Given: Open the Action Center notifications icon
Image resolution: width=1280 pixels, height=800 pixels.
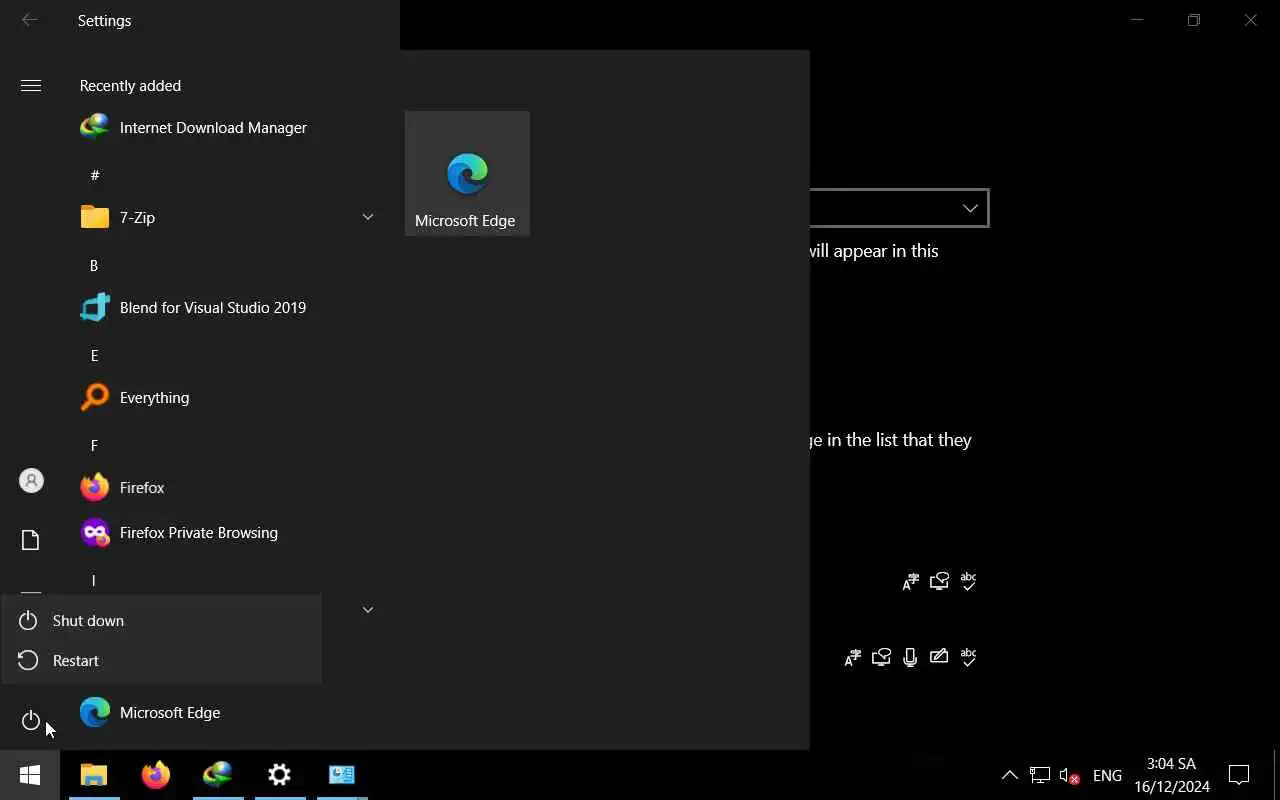Looking at the screenshot, I should click(1239, 775).
